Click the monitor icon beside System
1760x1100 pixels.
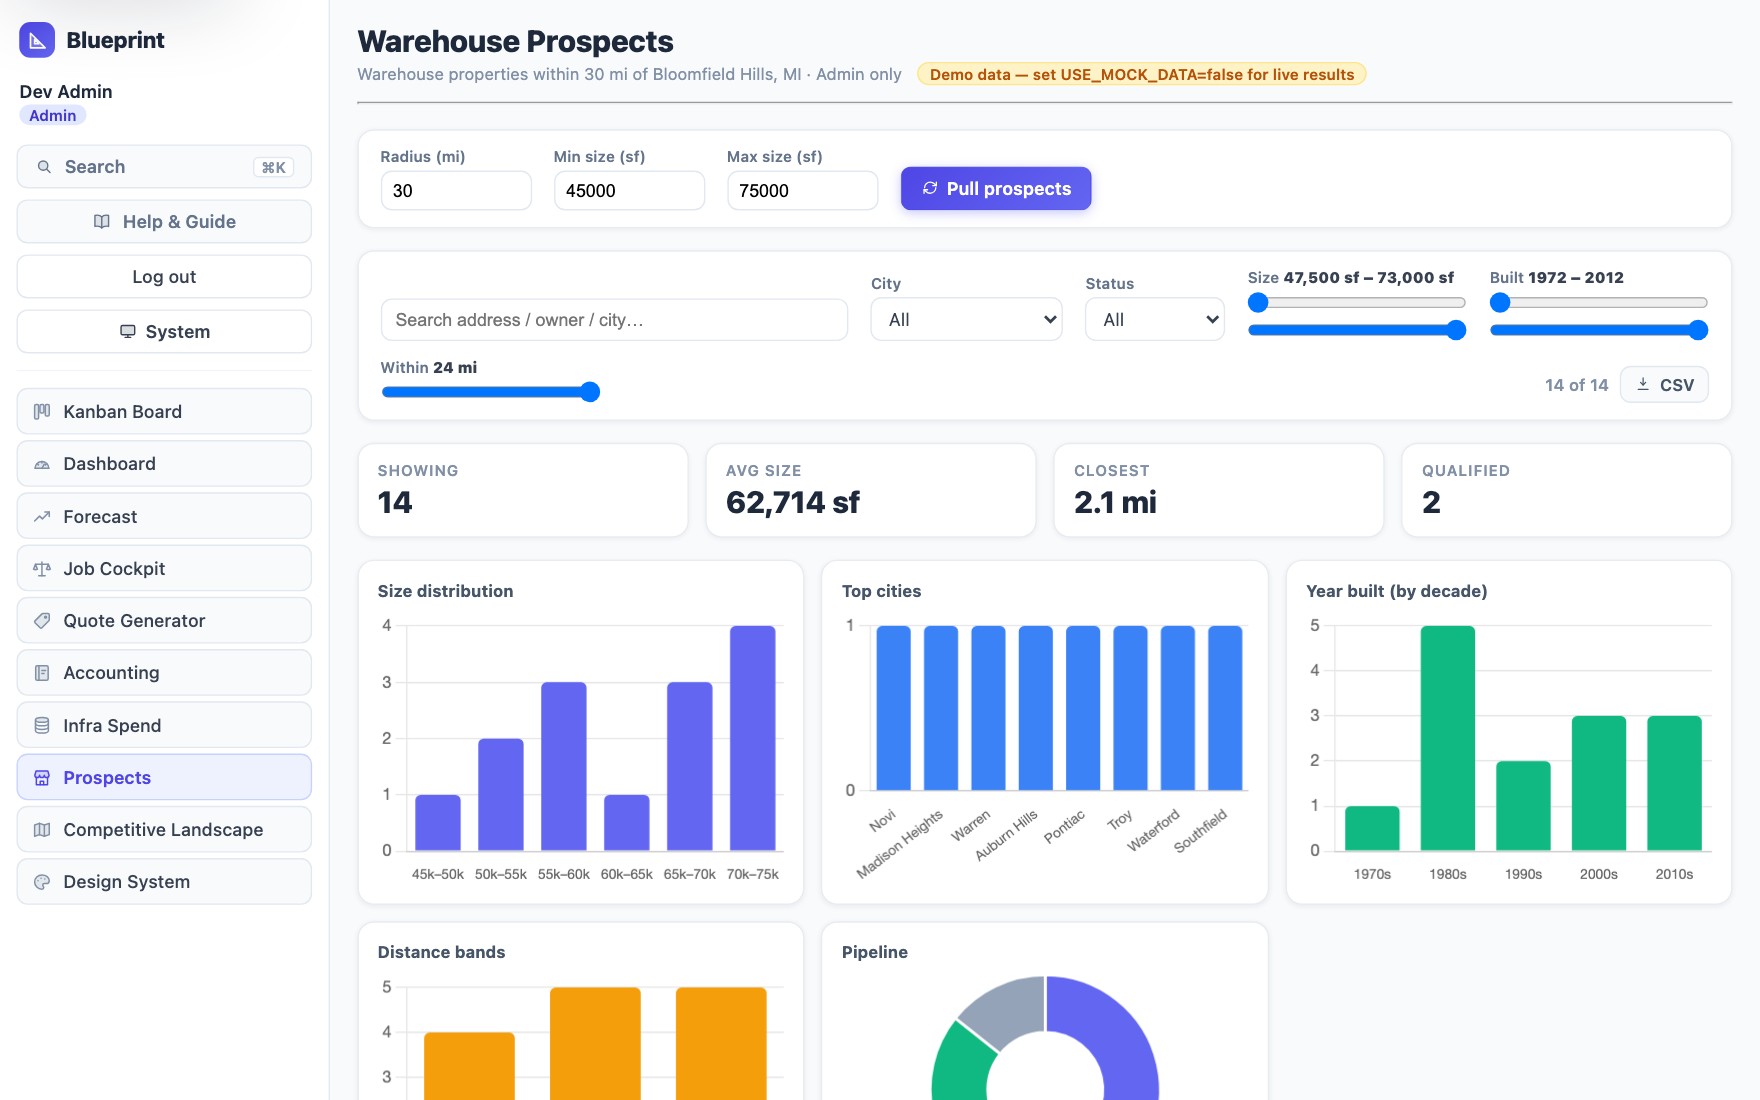127,332
